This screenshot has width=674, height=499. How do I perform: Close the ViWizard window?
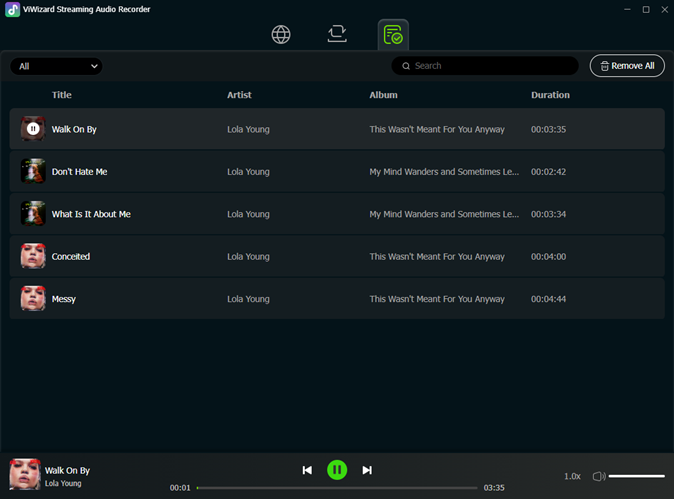pos(665,9)
